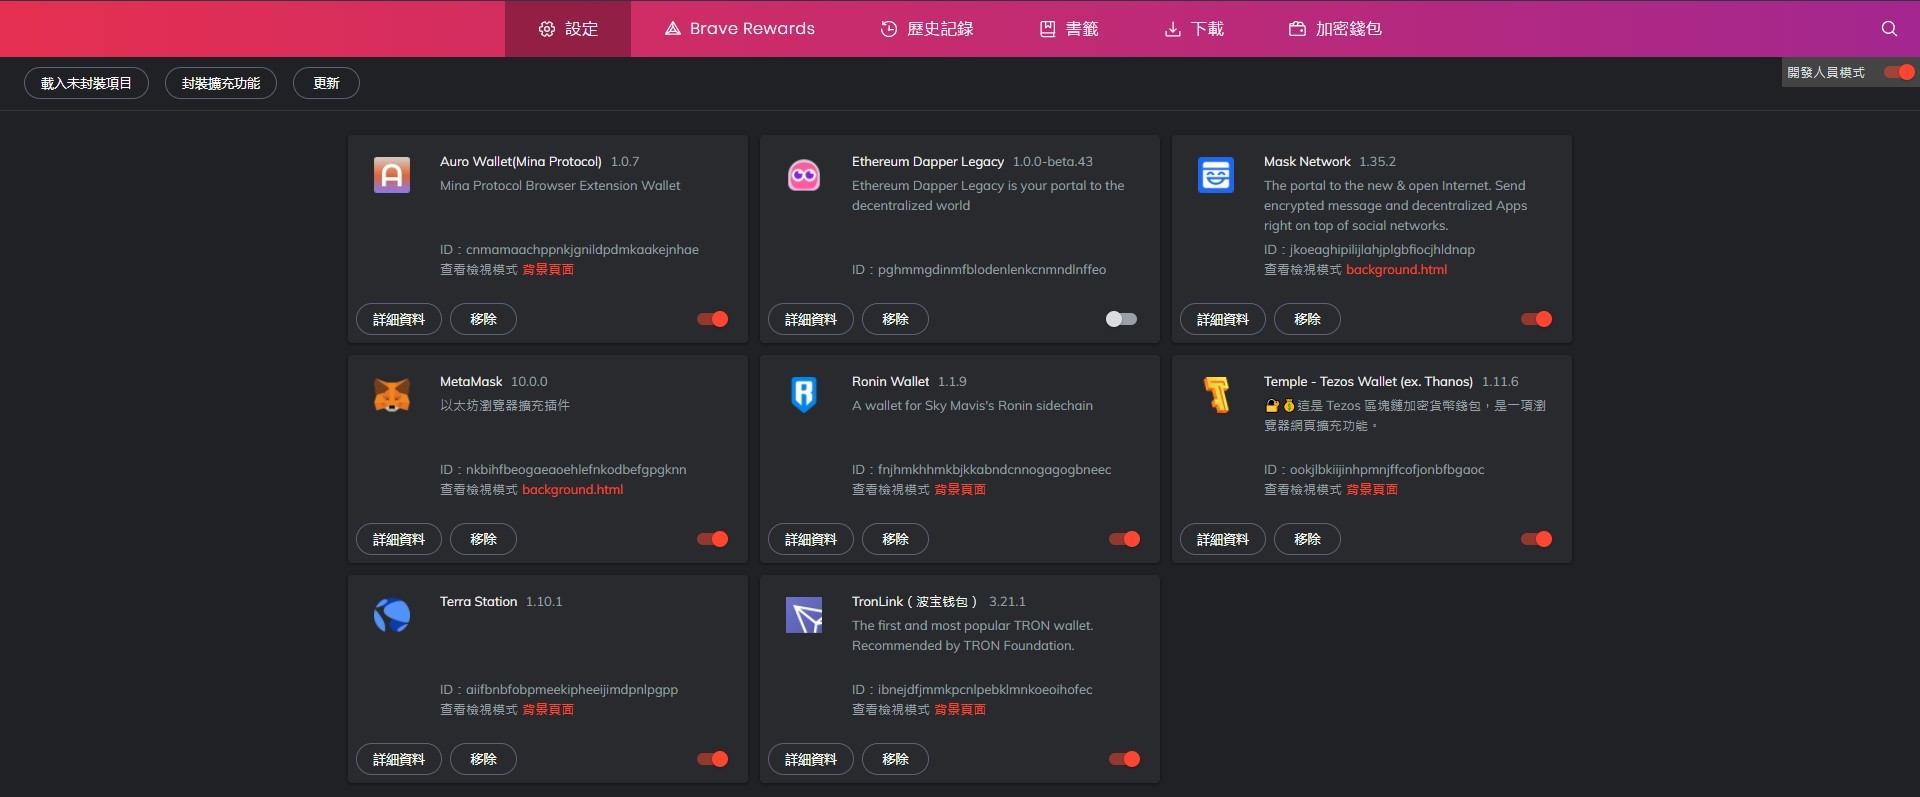The height and width of the screenshot is (797, 1920).
Task: Disable the TronLink extension toggle
Action: [1125, 759]
